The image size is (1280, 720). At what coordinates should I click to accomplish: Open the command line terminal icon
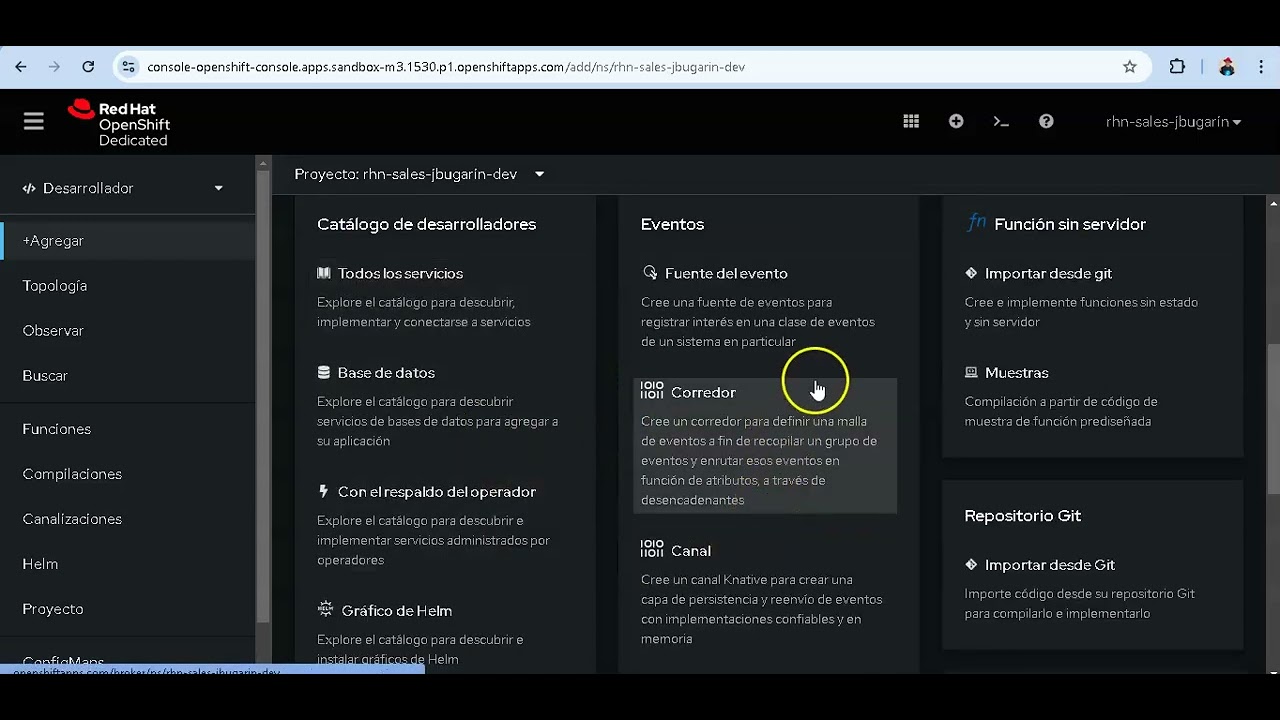point(1001,121)
